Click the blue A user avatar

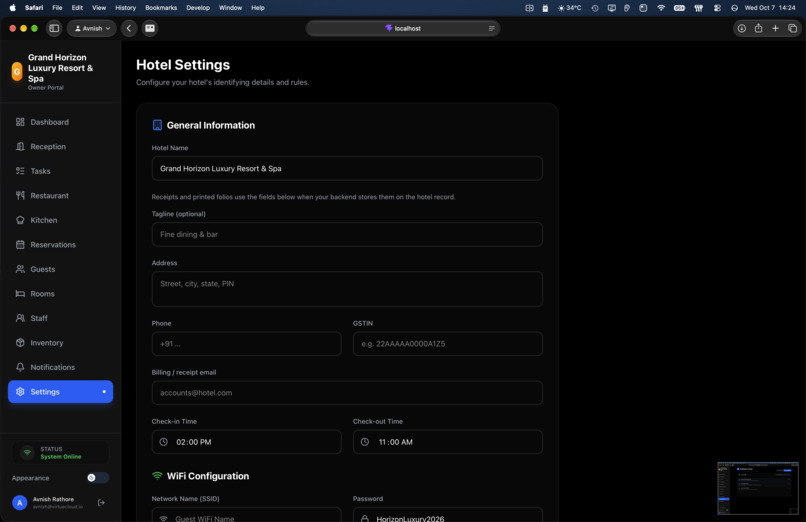(20, 502)
